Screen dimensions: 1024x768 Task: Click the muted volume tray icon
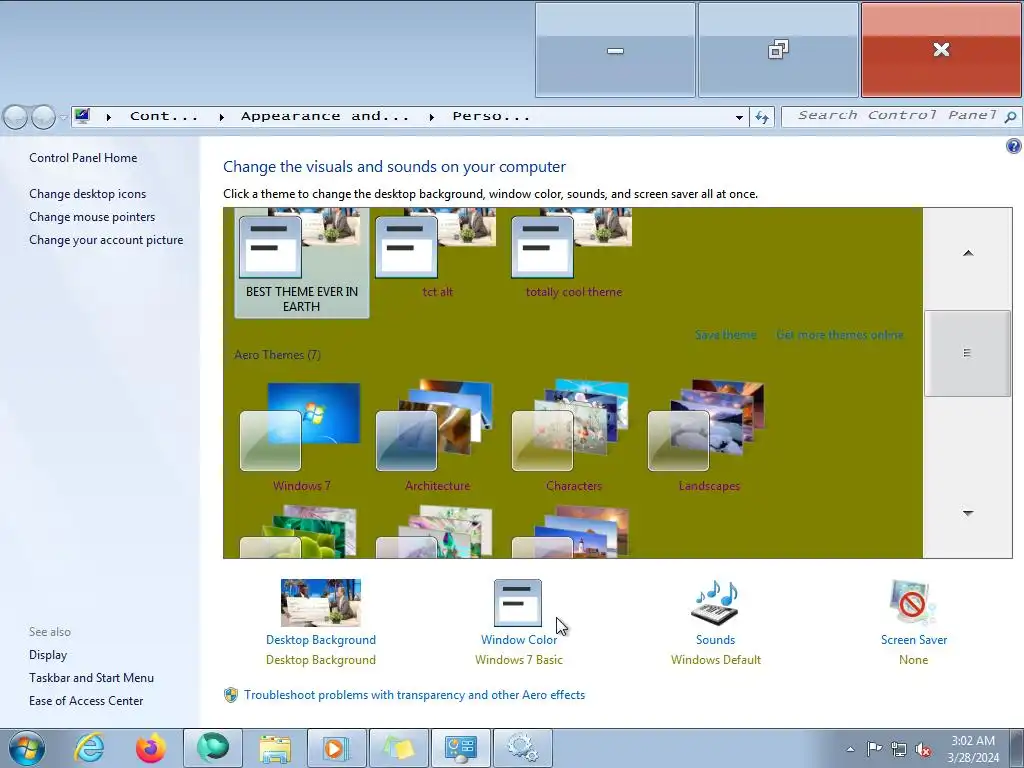point(923,749)
